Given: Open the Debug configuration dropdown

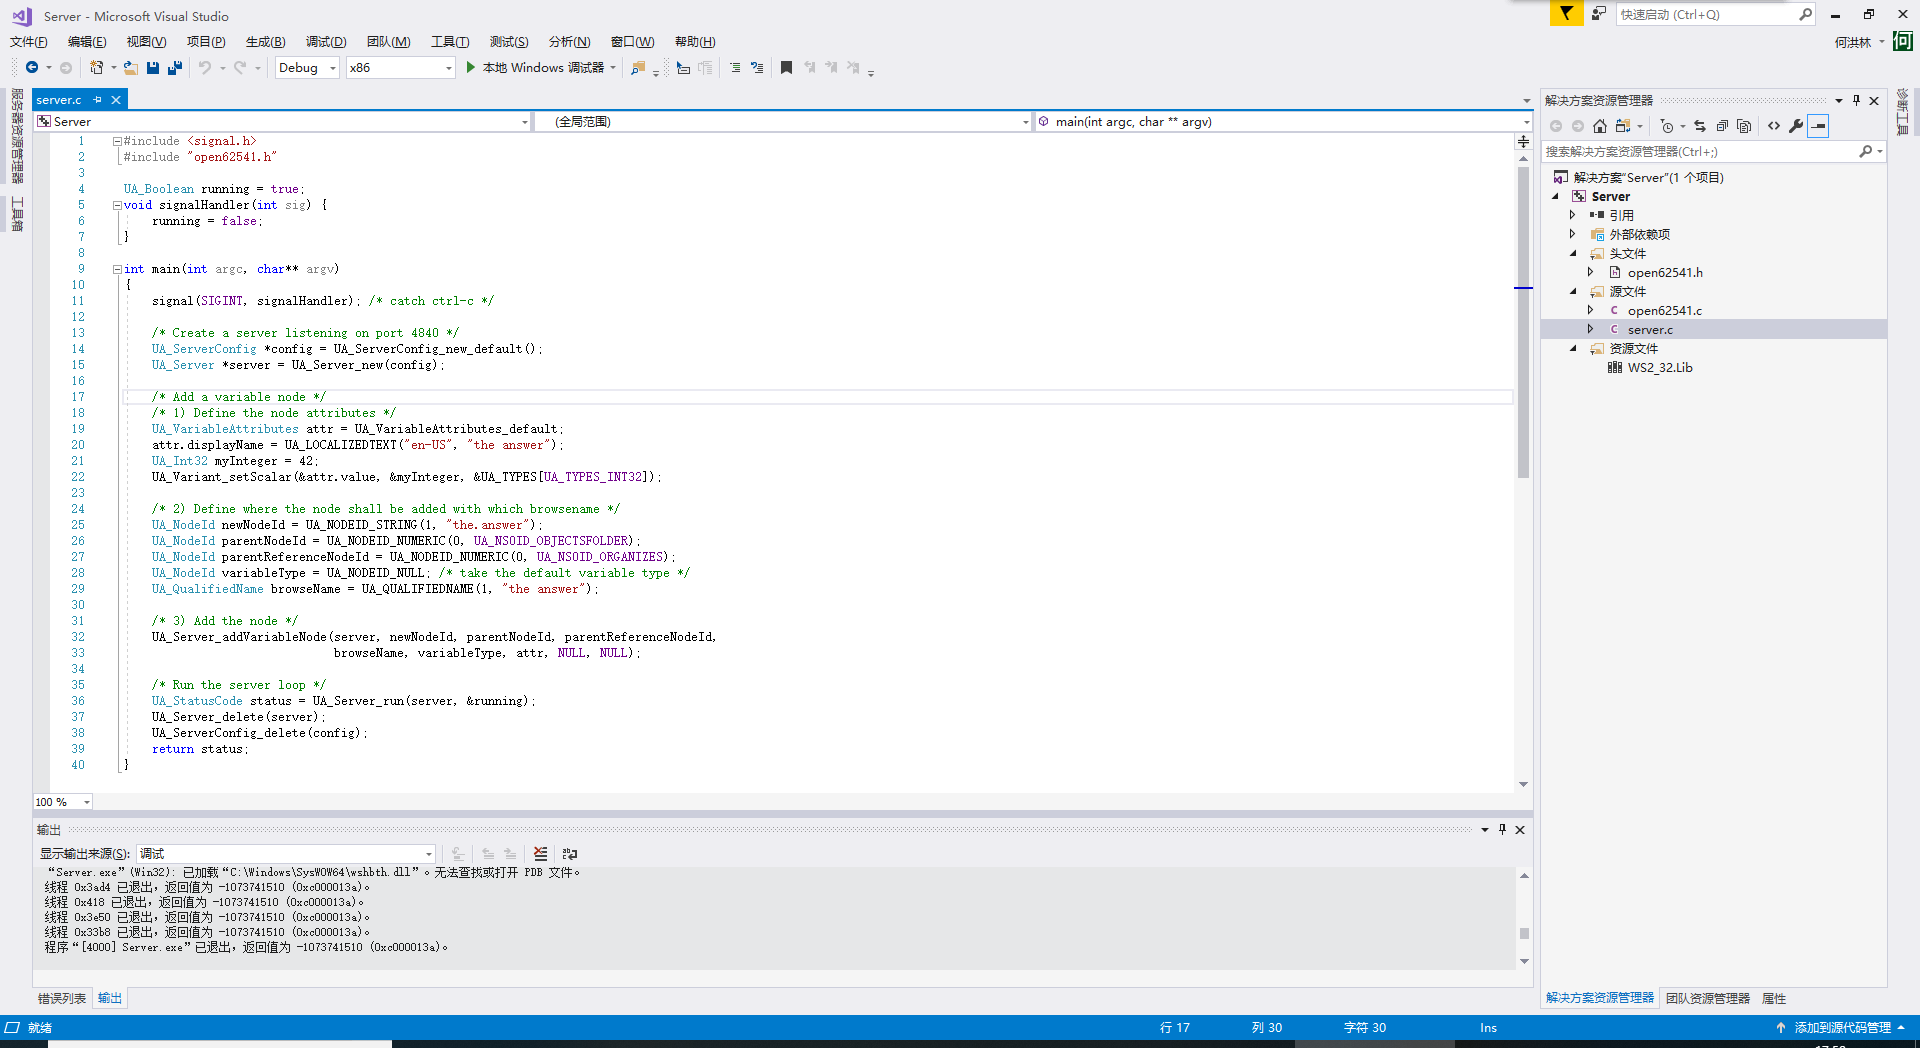Looking at the screenshot, I should (308, 67).
